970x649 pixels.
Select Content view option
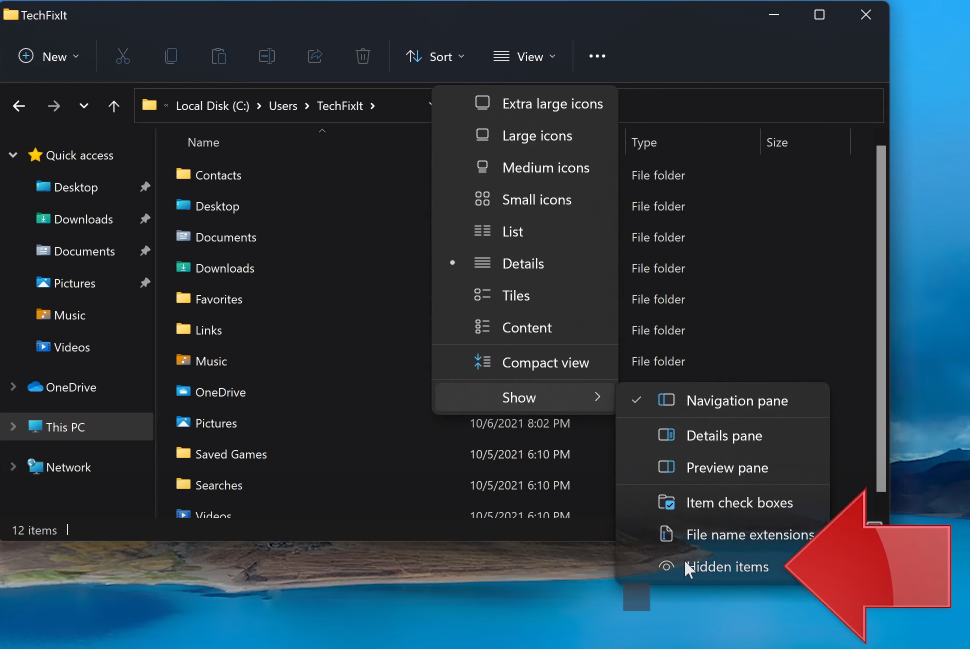(x=525, y=328)
